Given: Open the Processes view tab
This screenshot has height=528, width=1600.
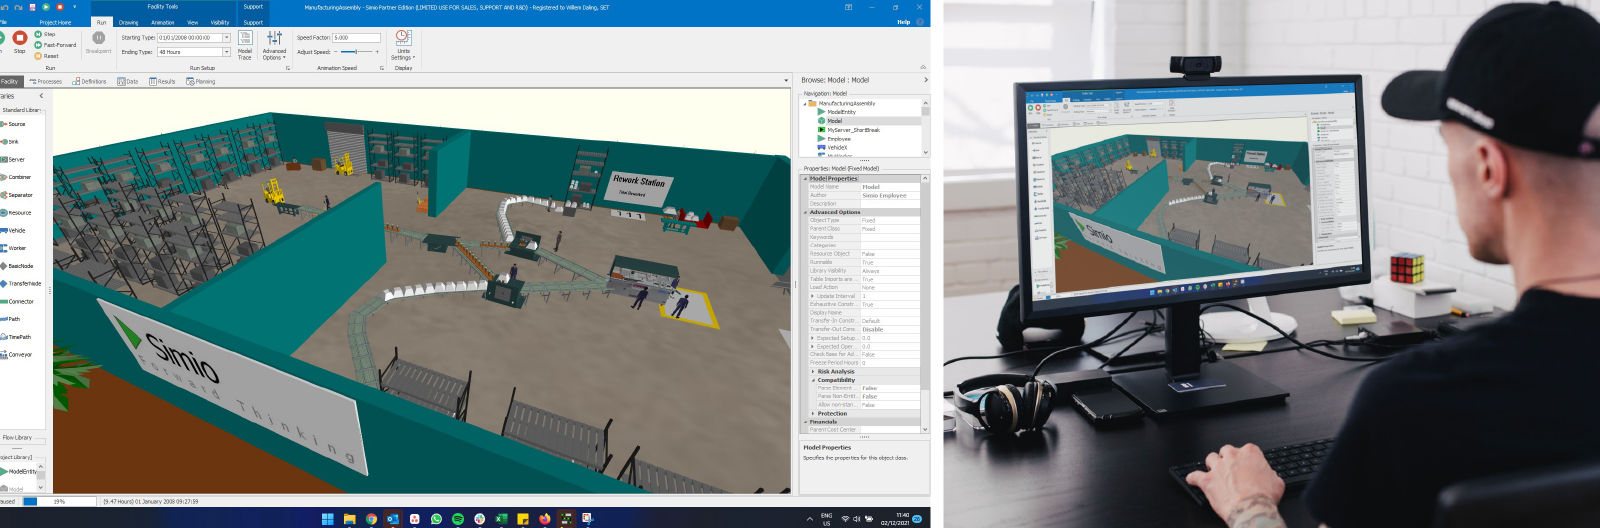Looking at the screenshot, I should click(46, 82).
